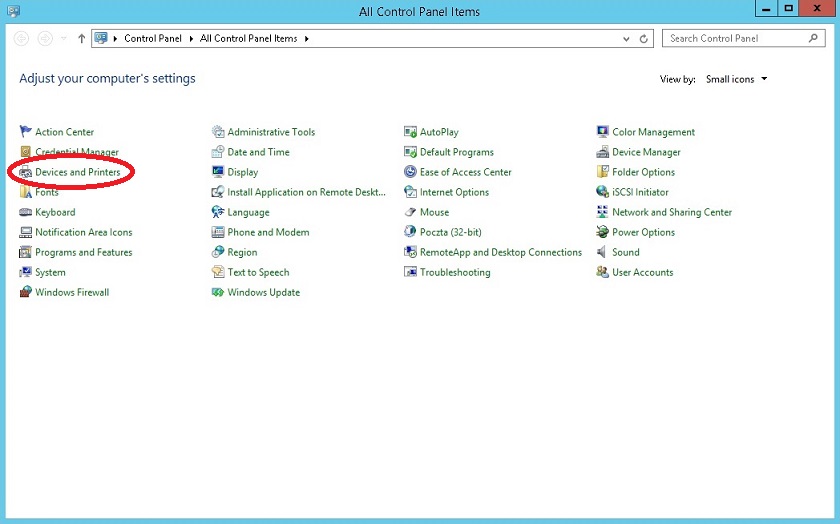
Task: Click the Troubleshooting icon
Action: coord(410,272)
